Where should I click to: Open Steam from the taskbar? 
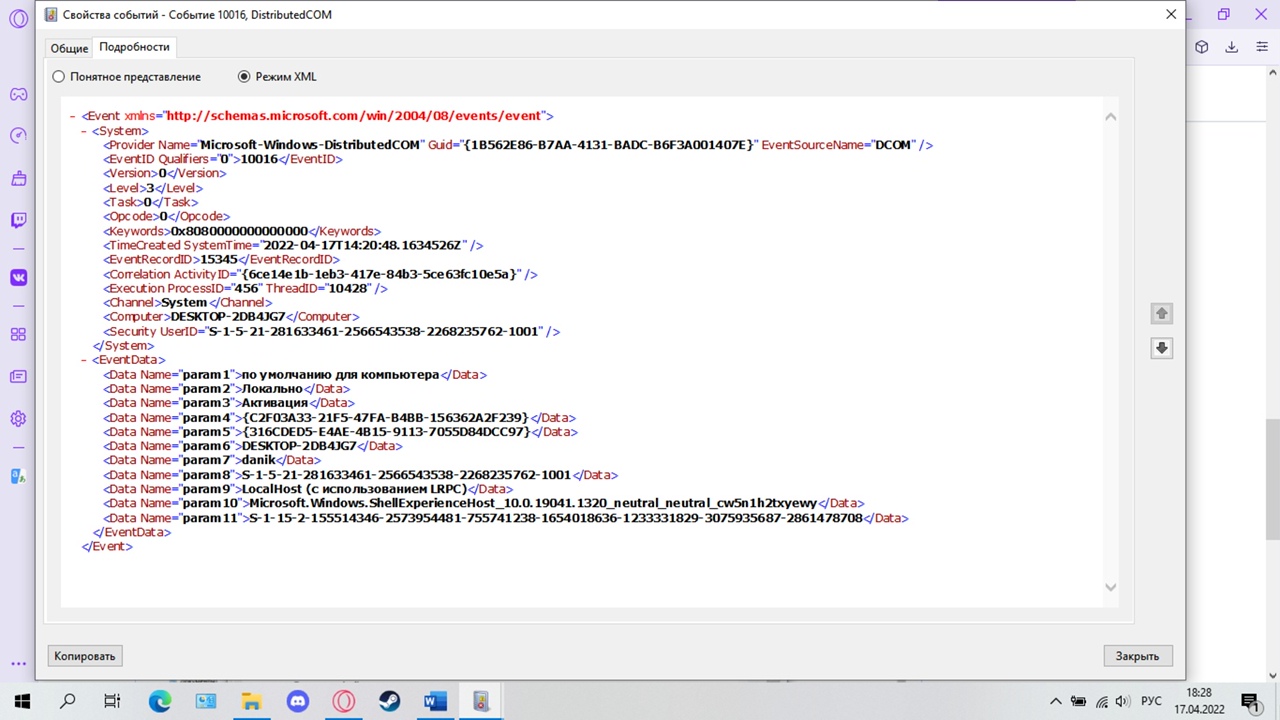pos(389,701)
